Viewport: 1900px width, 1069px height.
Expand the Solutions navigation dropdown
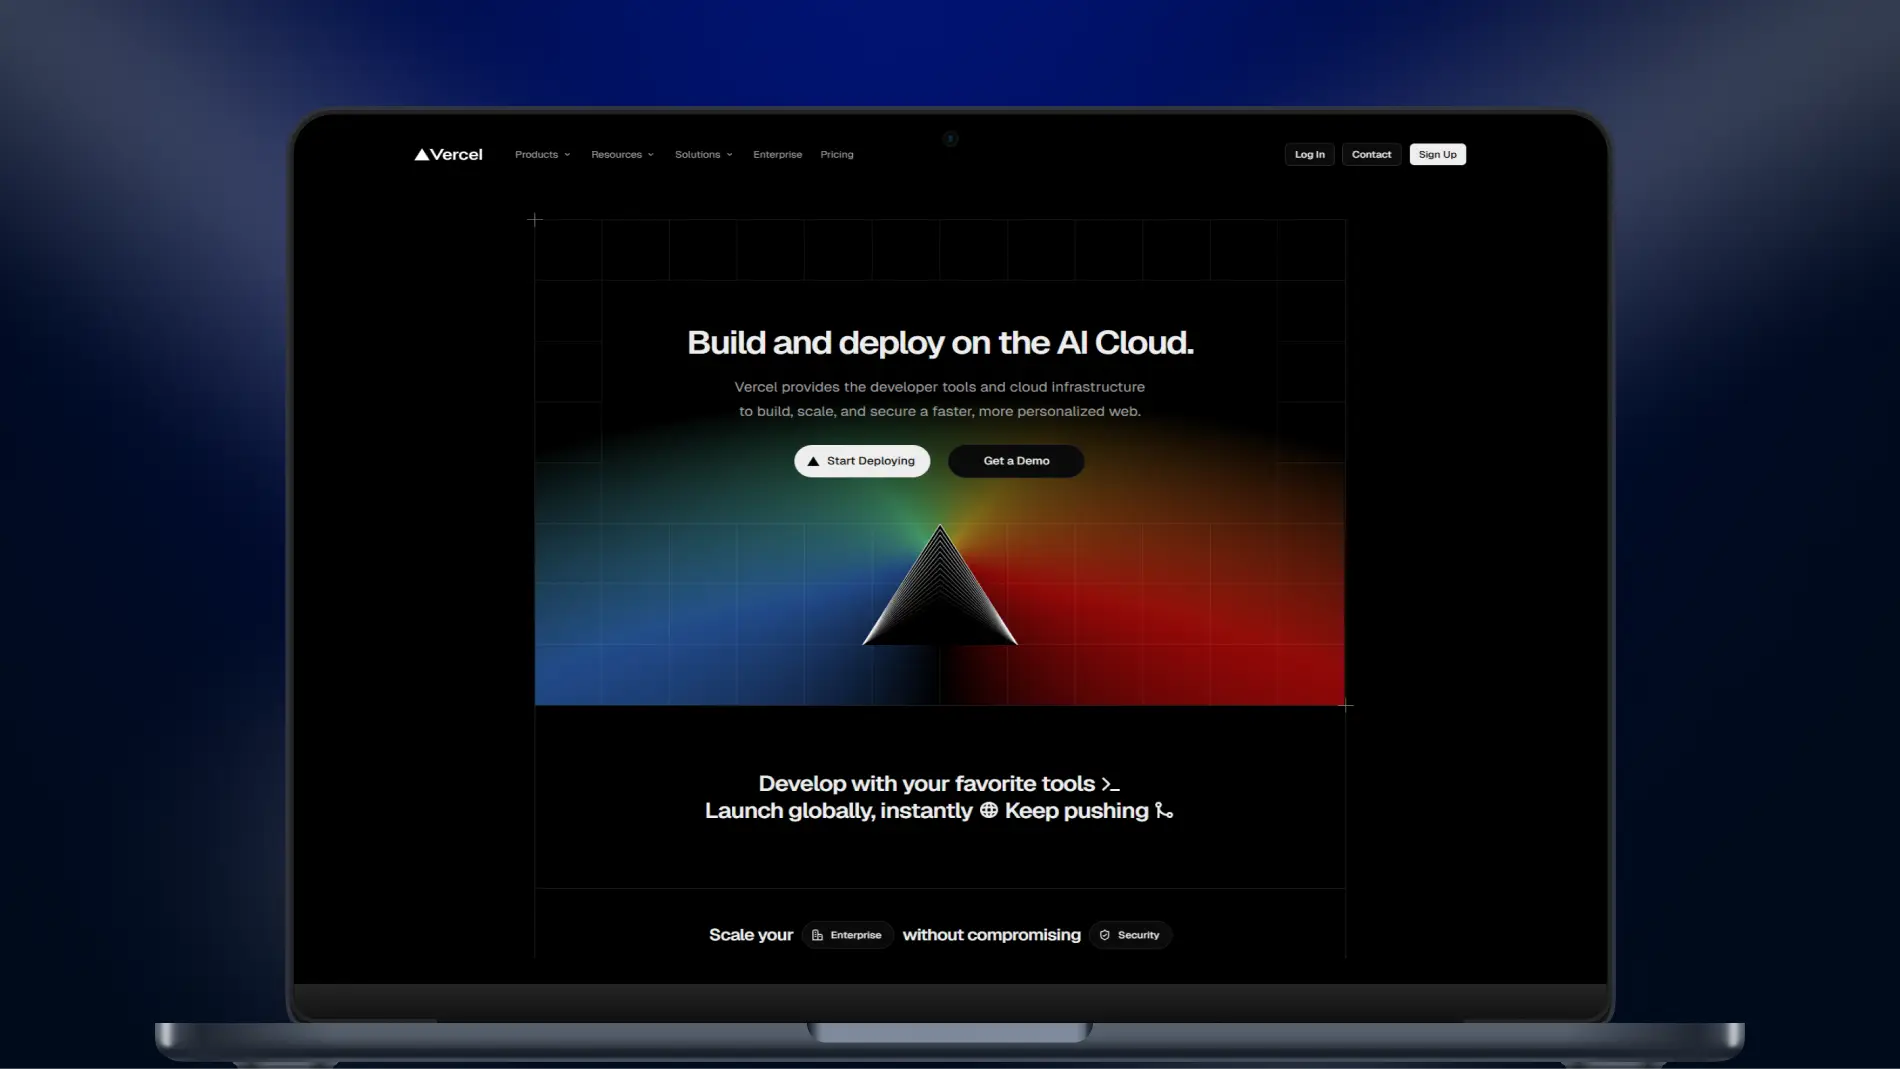click(x=703, y=155)
